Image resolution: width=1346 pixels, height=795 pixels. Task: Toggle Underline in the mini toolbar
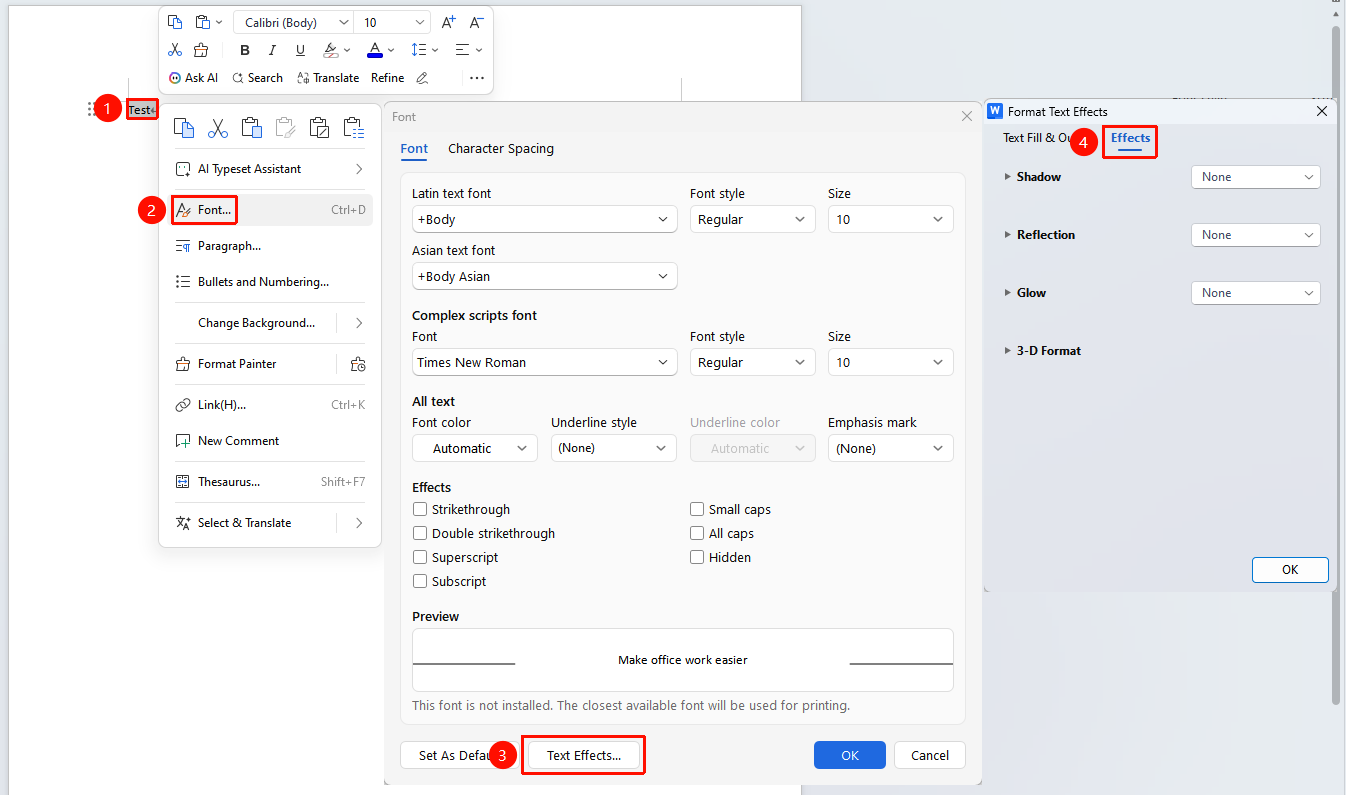tap(300, 50)
